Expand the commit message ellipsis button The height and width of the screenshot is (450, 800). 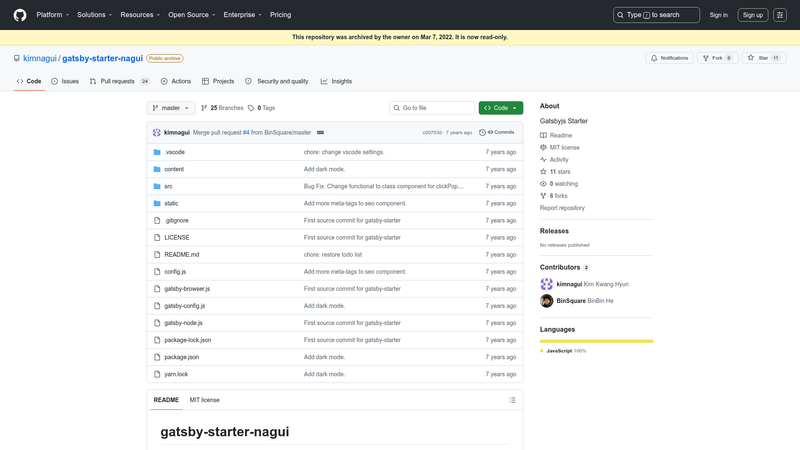320,133
